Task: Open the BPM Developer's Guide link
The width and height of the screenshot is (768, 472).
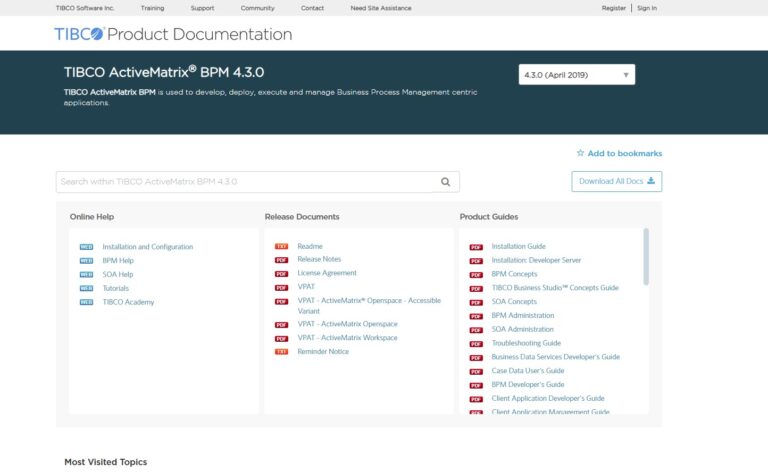Action: 528,385
